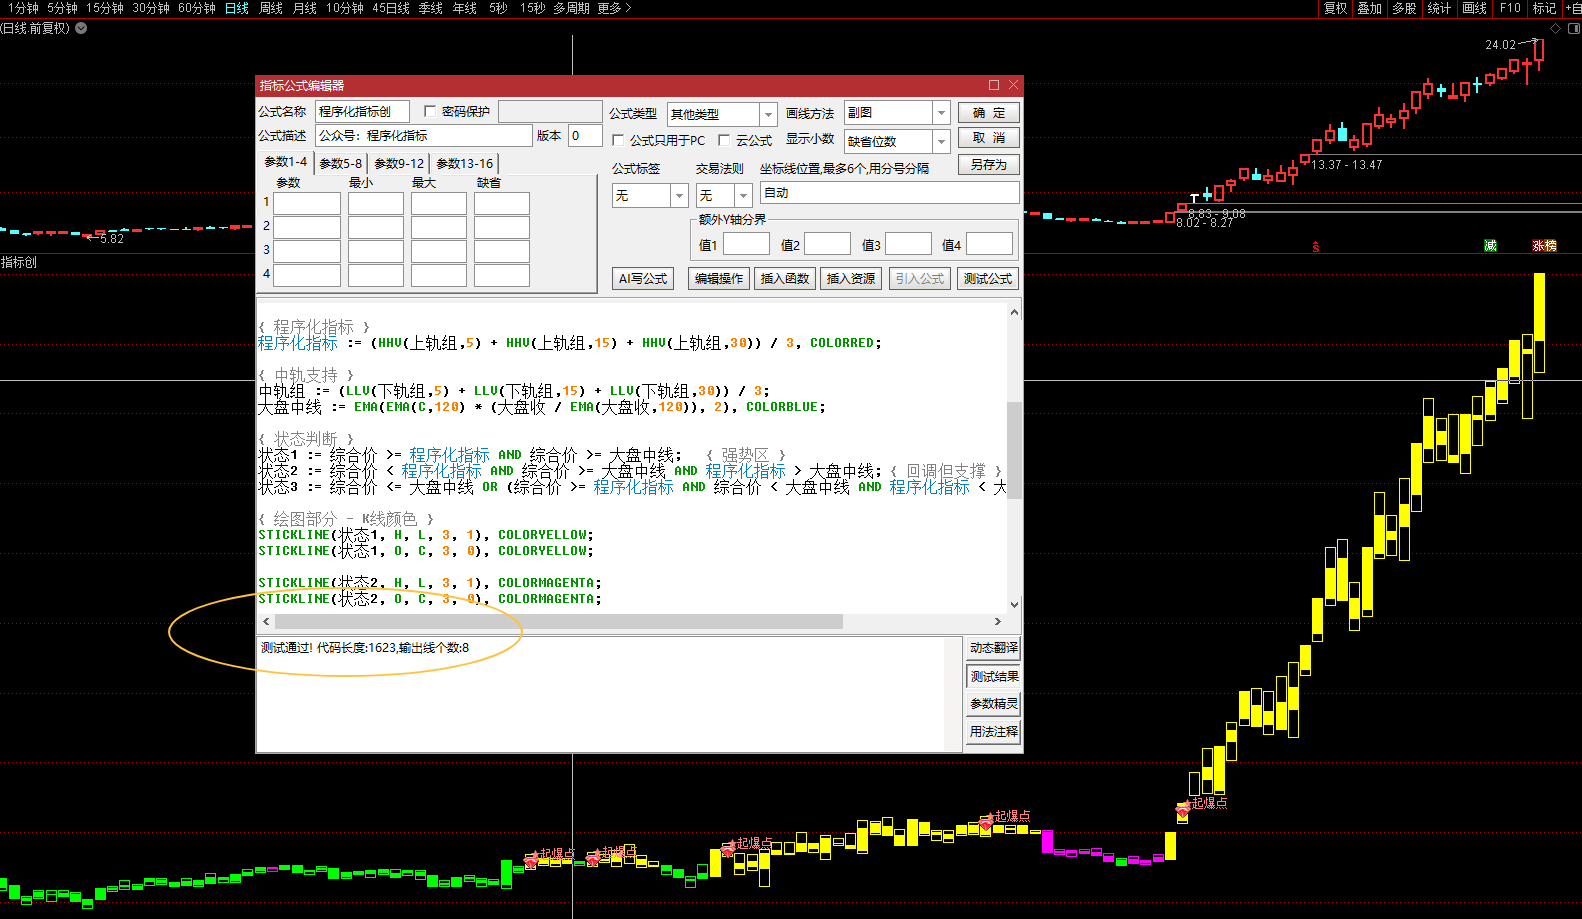Tick the 云公式 checkbox
1582x919 pixels.
pyautogui.click(x=724, y=140)
